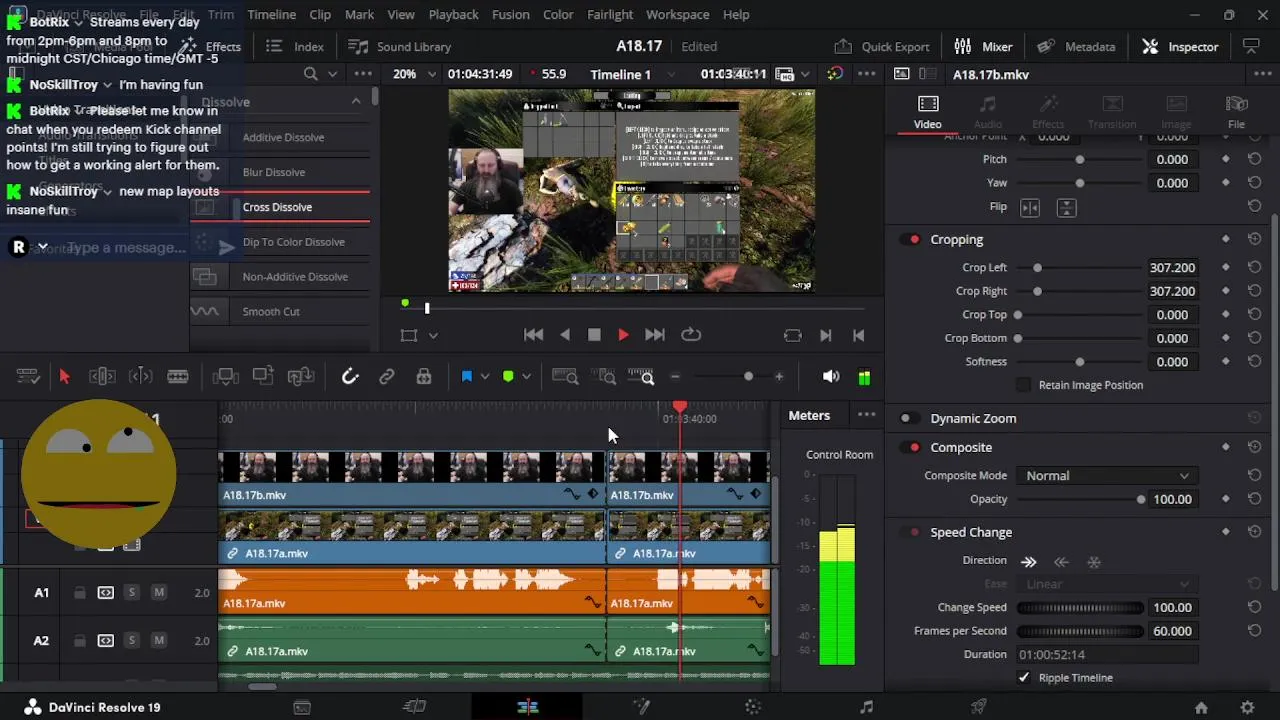Activate the Dynamic Trim Mode tool
Viewport: 1280px width, 720px height.
[141, 376]
